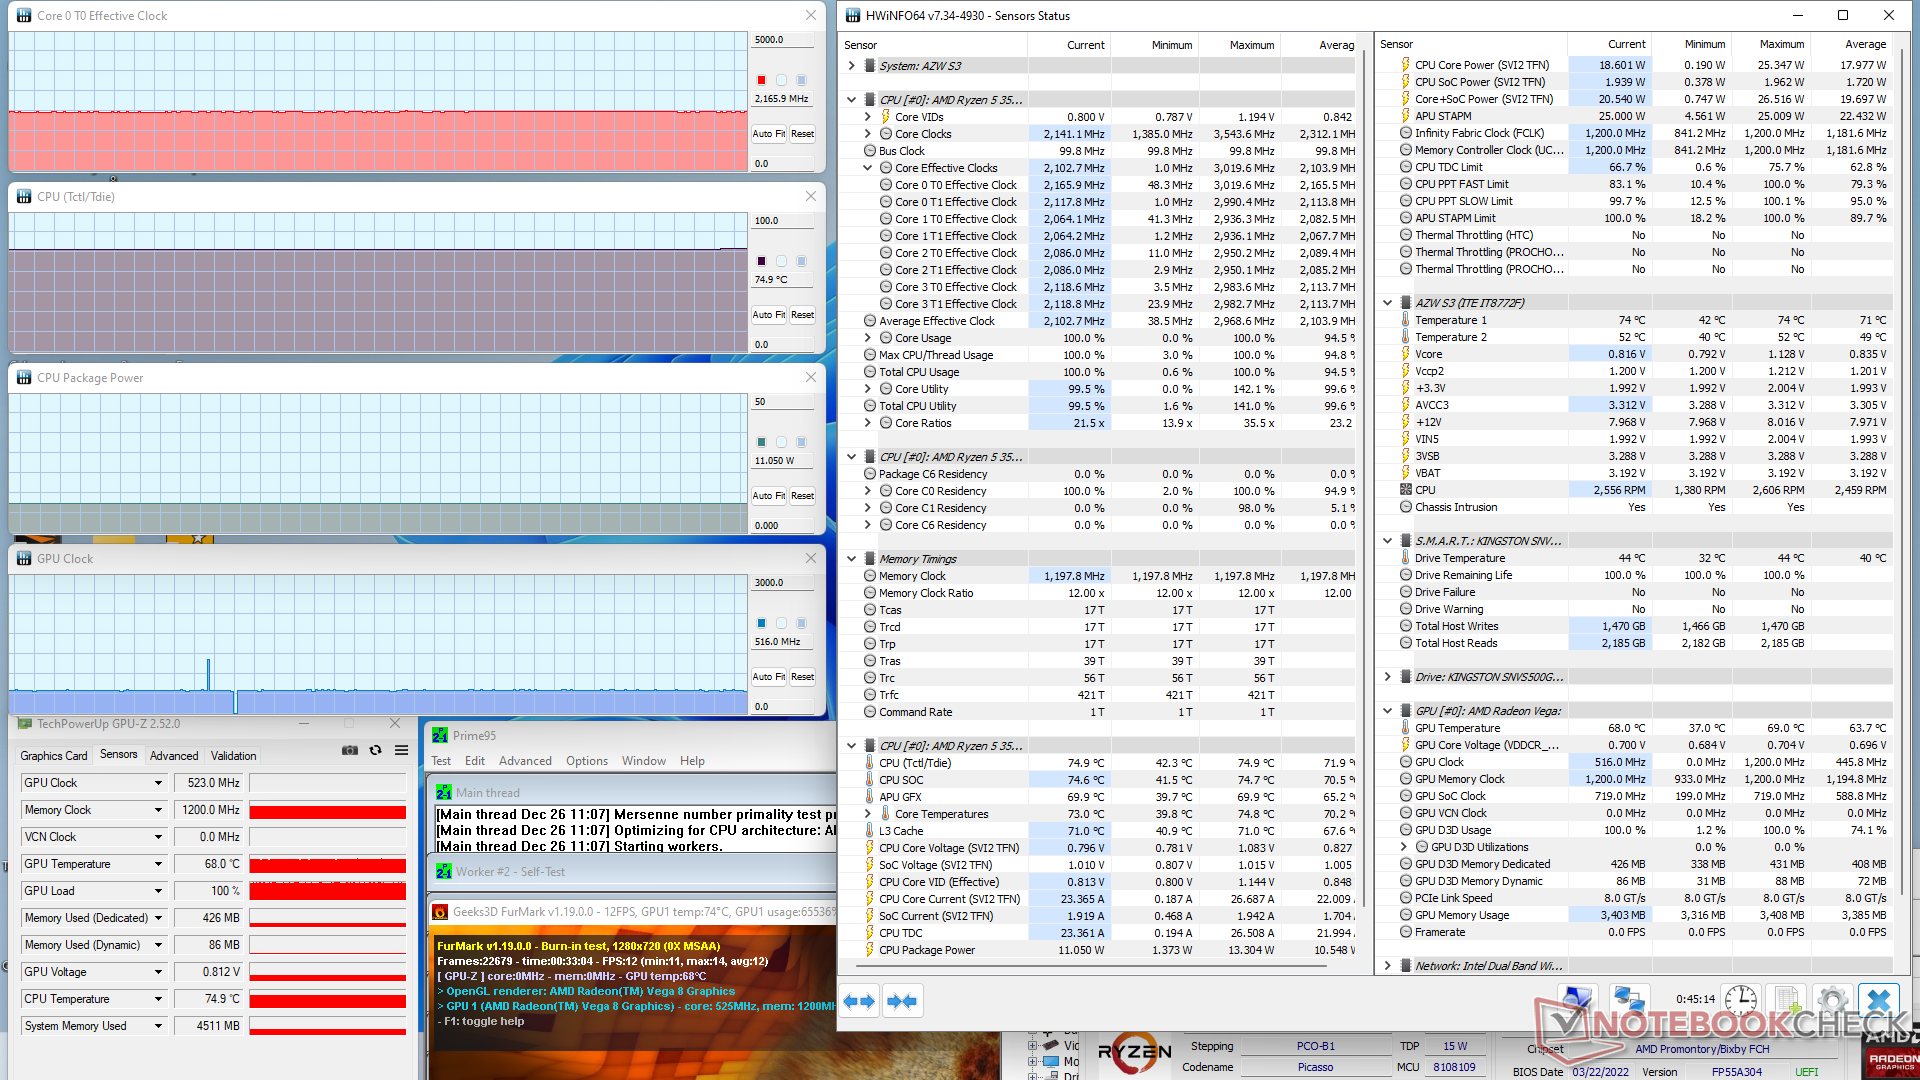Click the 3000.0 maximum field in GPU Clock graph
This screenshot has height=1080, width=1920.
(x=782, y=583)
